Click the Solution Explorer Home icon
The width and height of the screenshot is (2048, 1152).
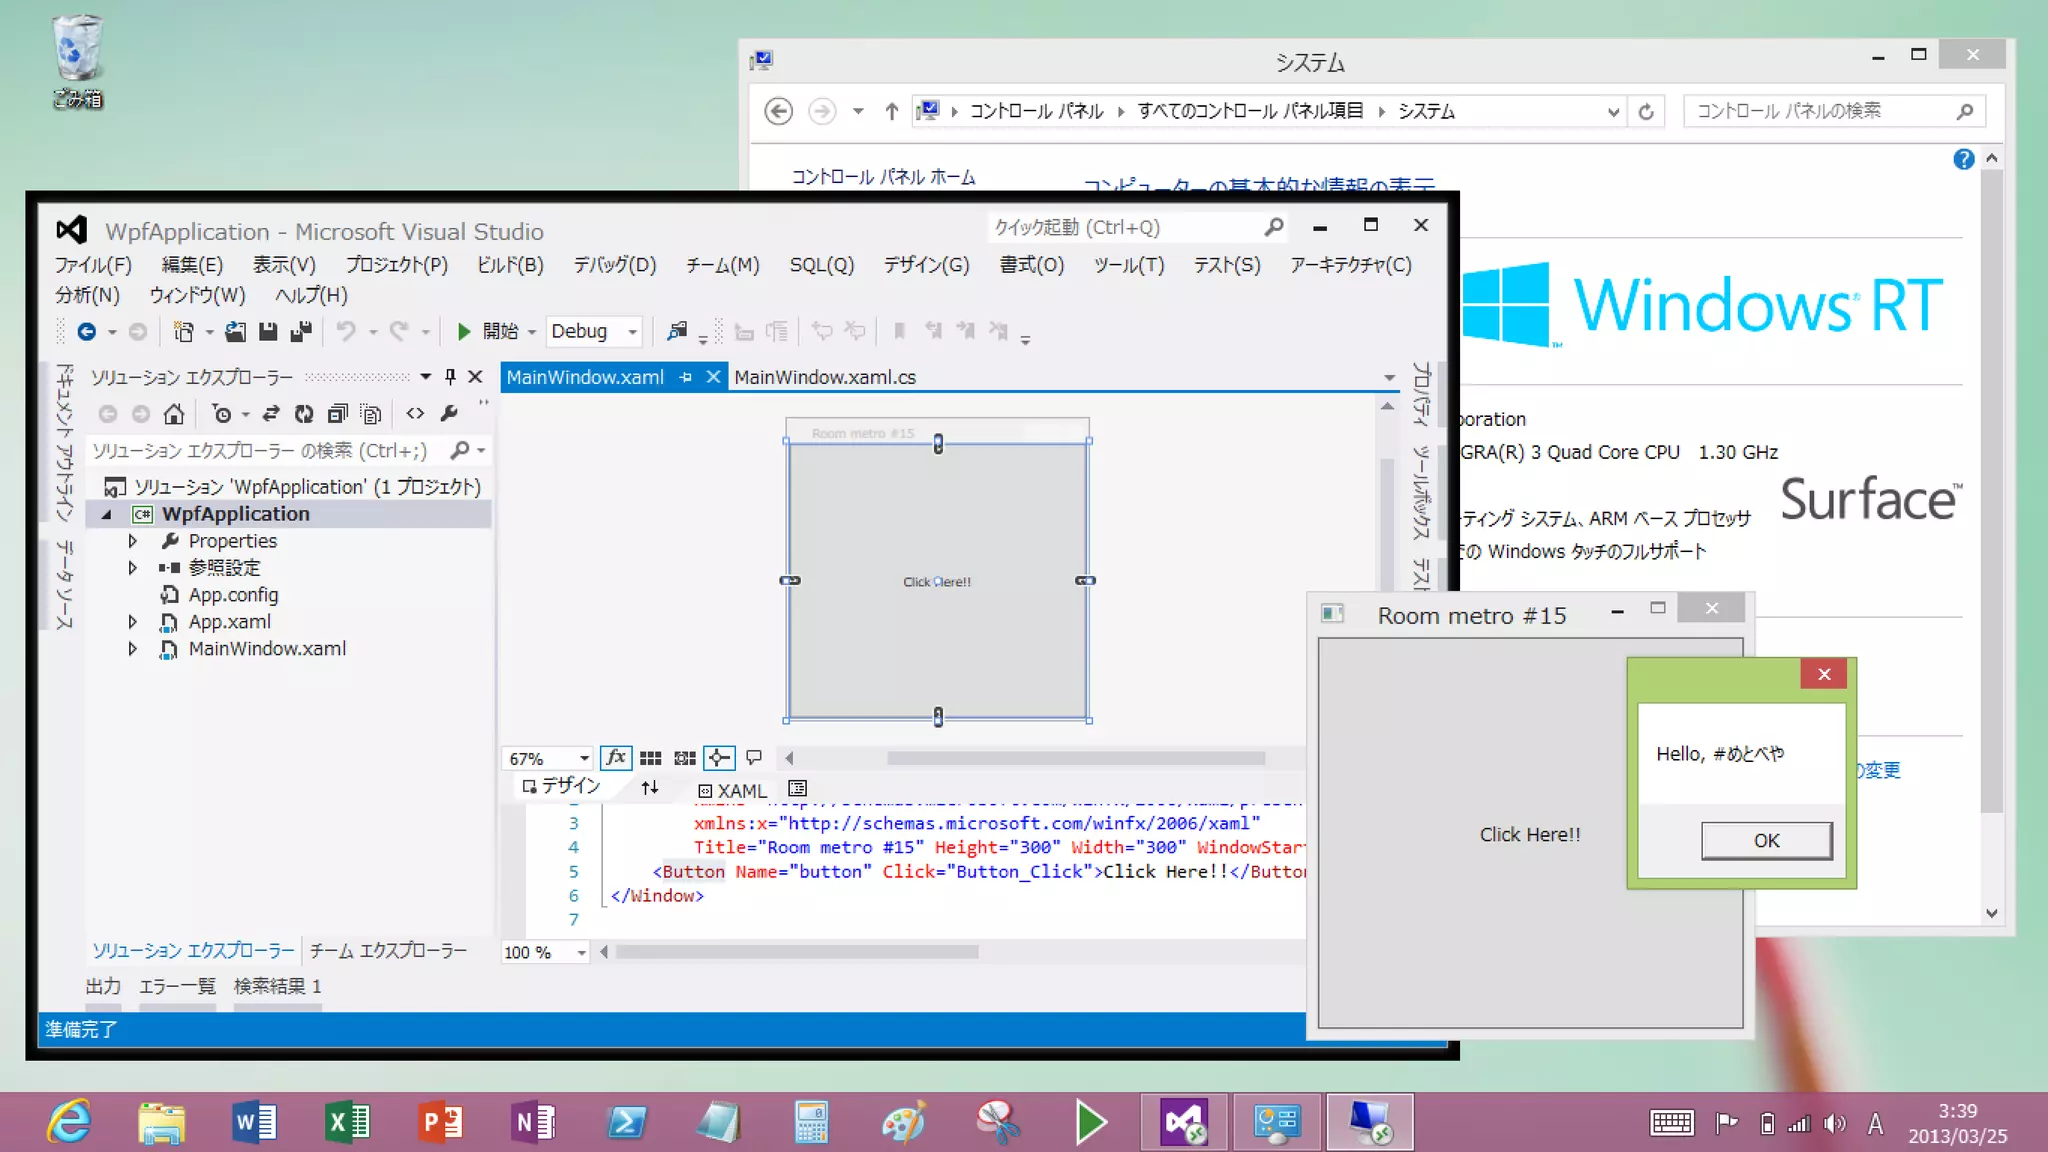(x=174, y=413)
